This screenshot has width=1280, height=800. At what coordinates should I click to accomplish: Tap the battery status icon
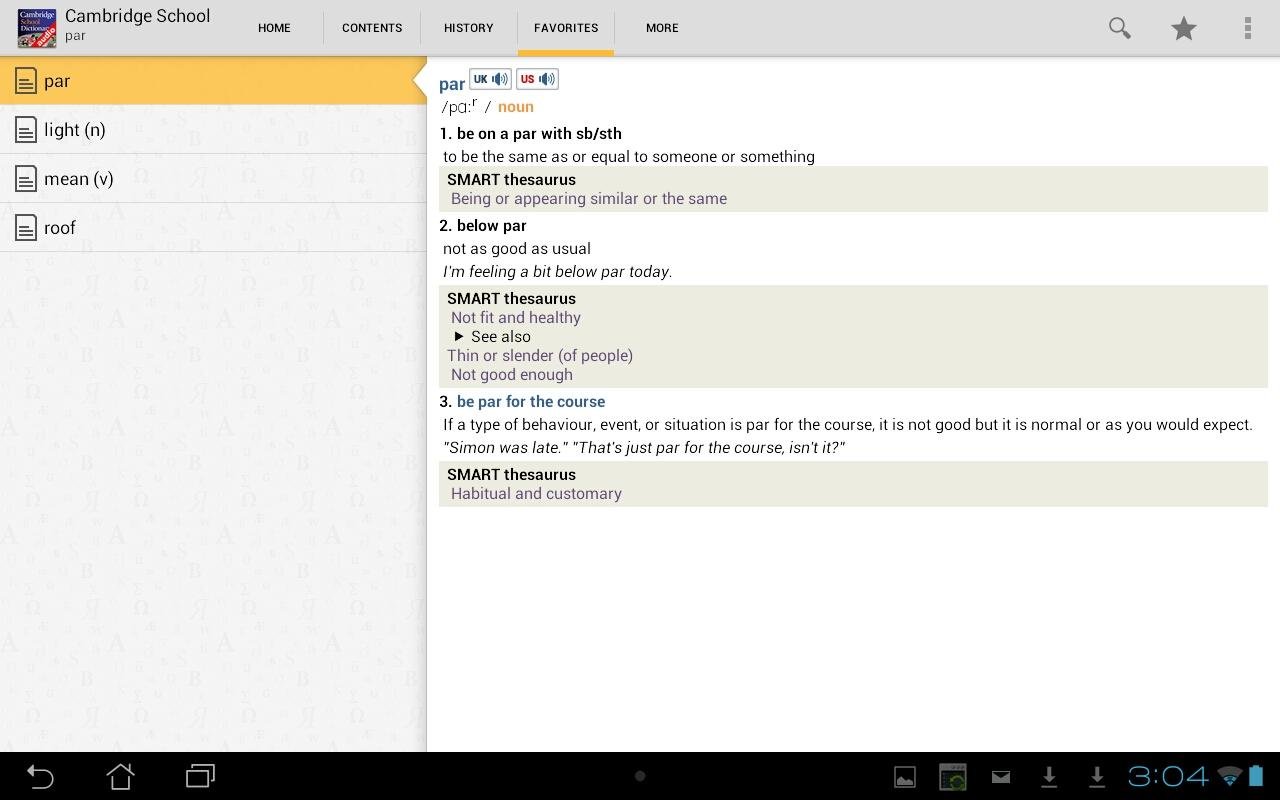tap(1257, 776)
